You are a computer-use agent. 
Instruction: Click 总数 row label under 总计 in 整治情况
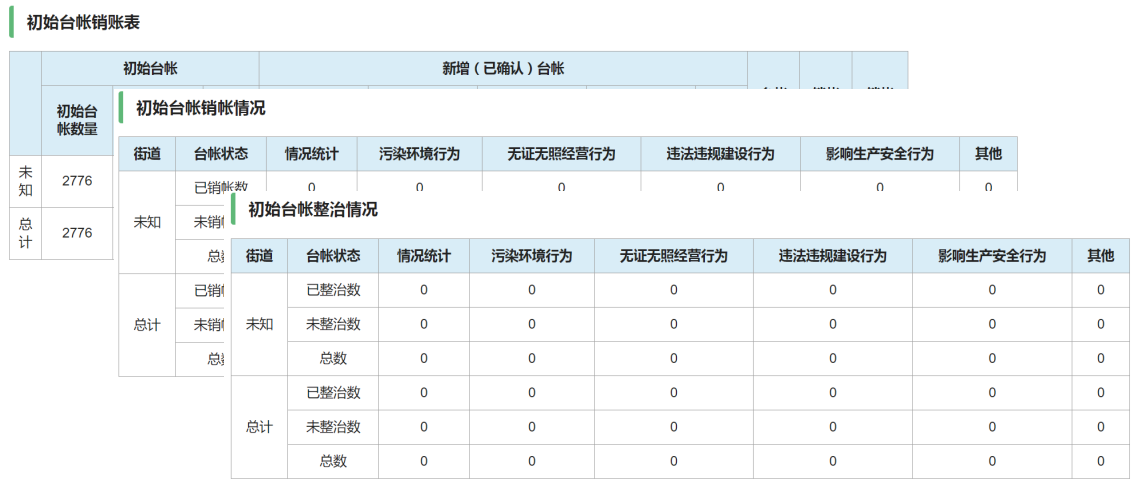[333, 461]
